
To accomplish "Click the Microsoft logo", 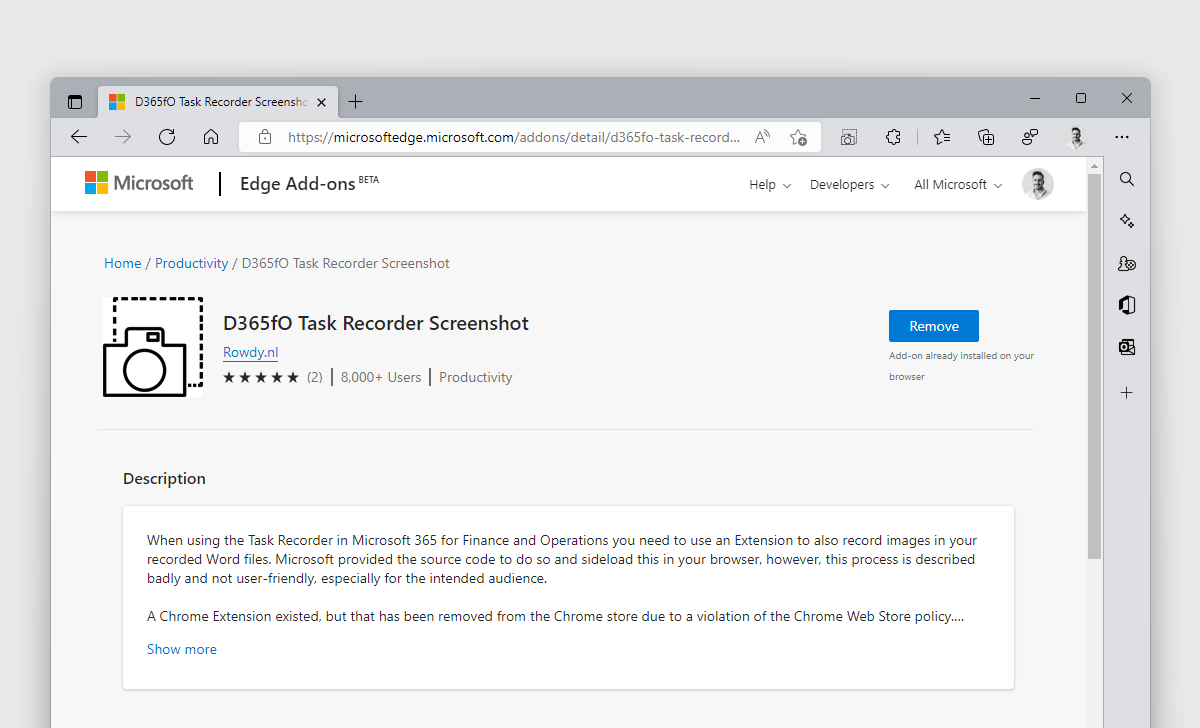I will click(139, 183).
